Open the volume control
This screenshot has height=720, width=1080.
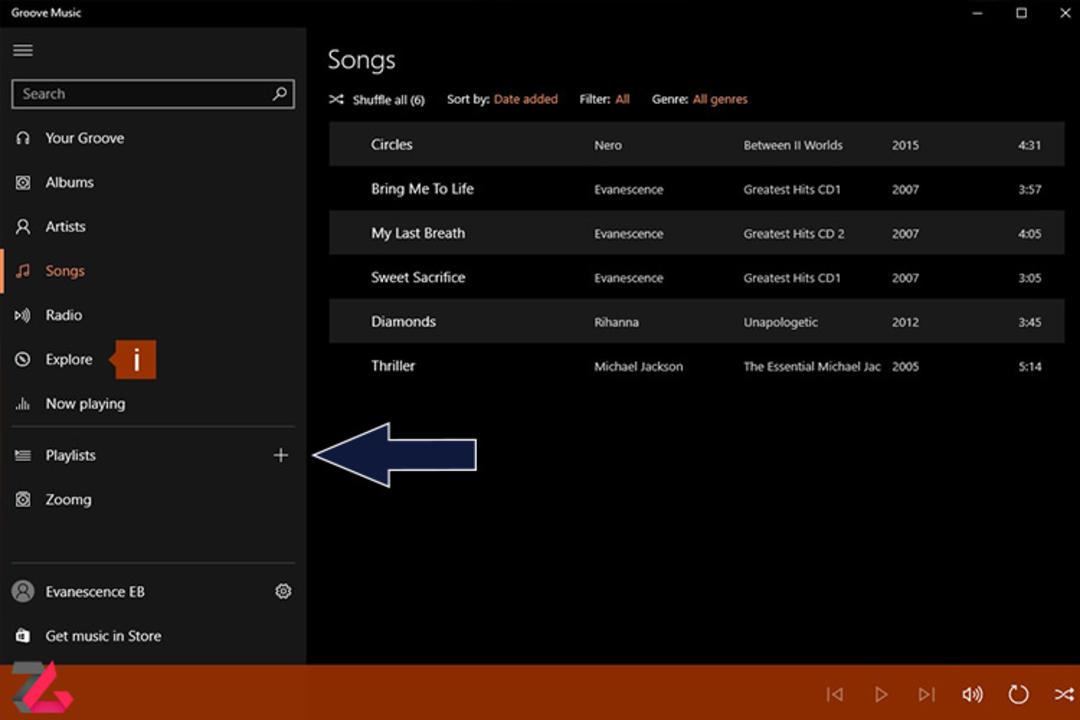pyautogui.click(x=972, y=694)
